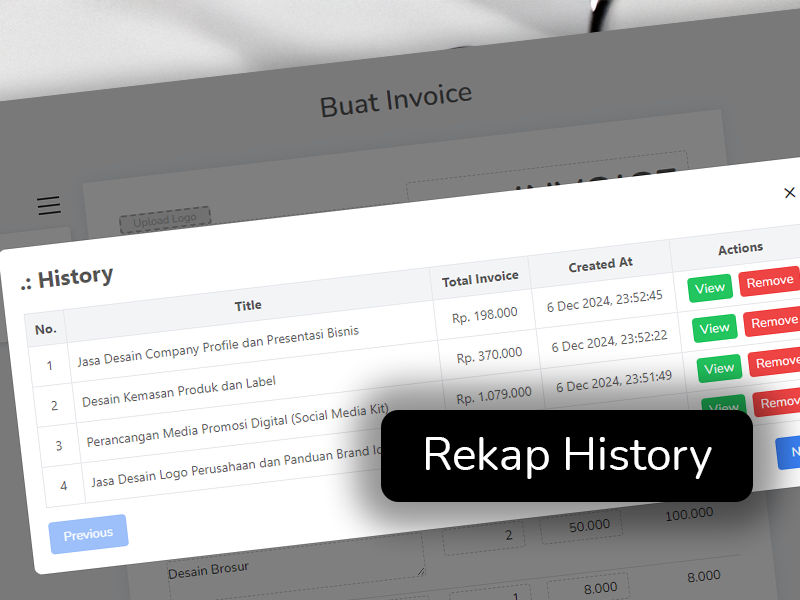Select row number 1 cell

[x=49, y=366]
